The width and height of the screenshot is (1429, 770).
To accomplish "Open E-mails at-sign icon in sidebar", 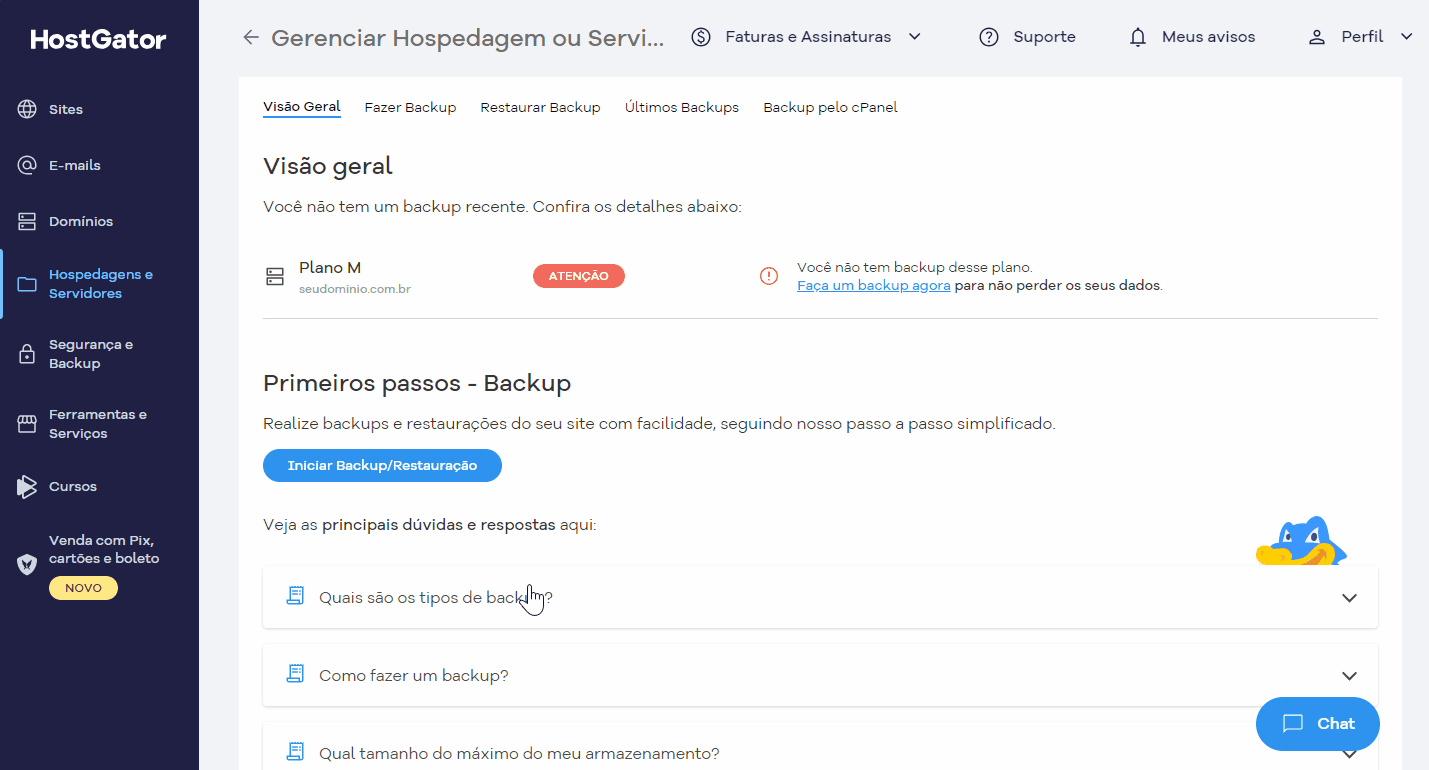I will (x=27, y=165).
